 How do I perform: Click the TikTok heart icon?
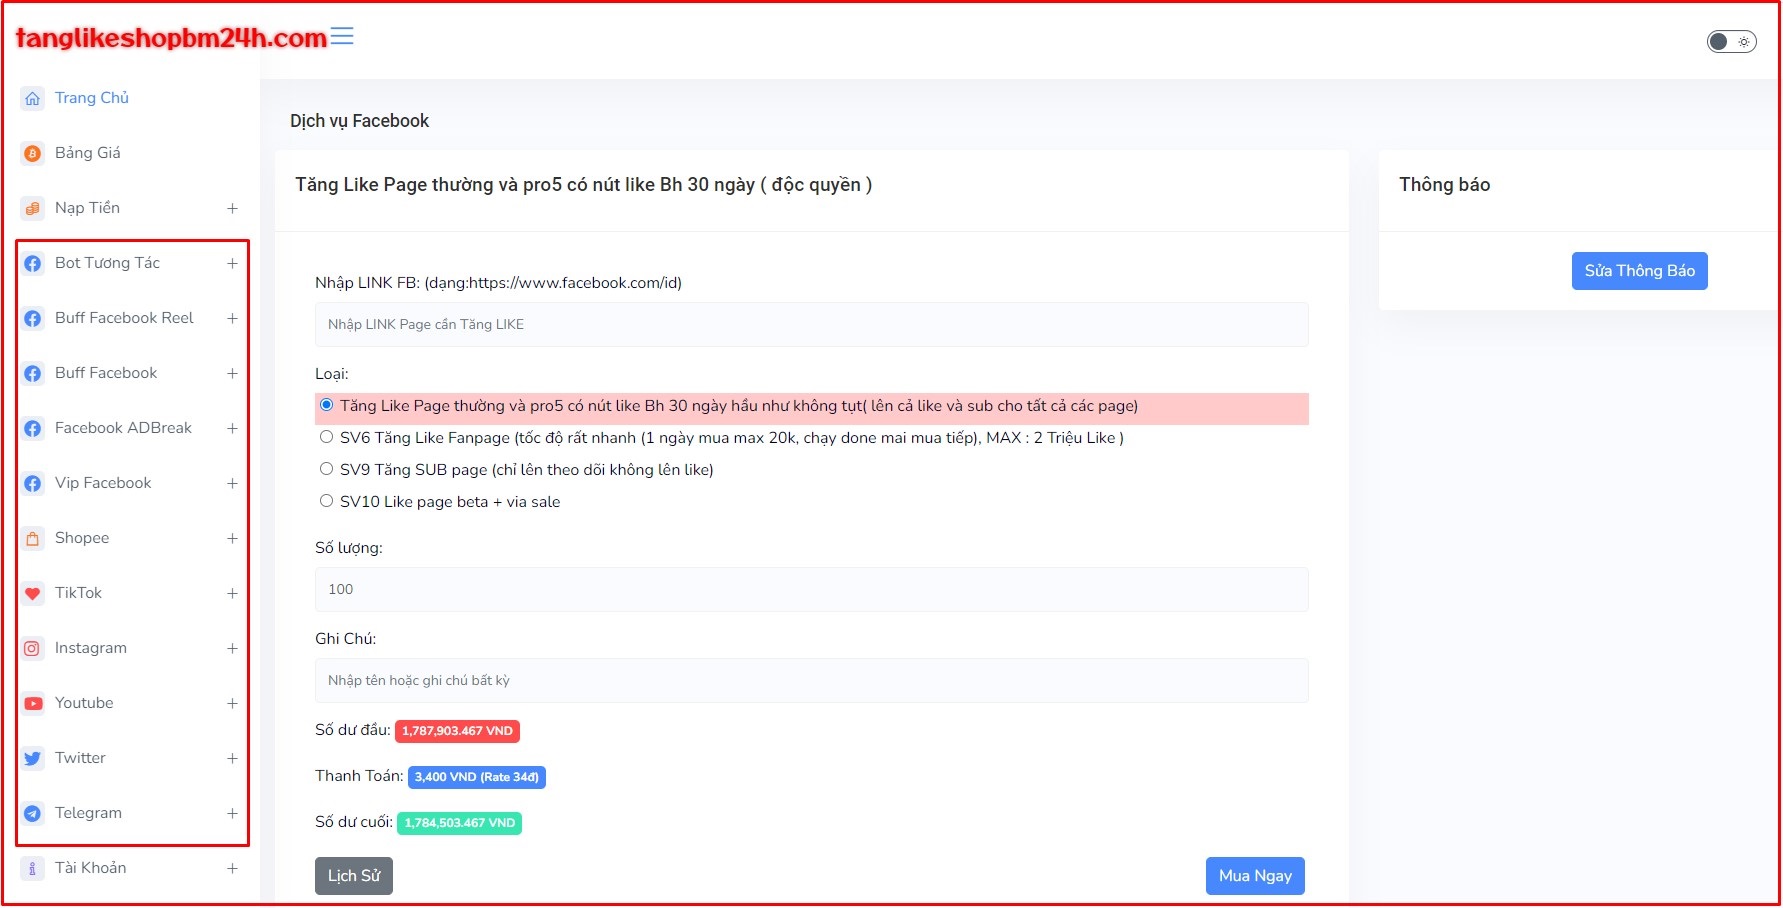click(x=33, y=593)
